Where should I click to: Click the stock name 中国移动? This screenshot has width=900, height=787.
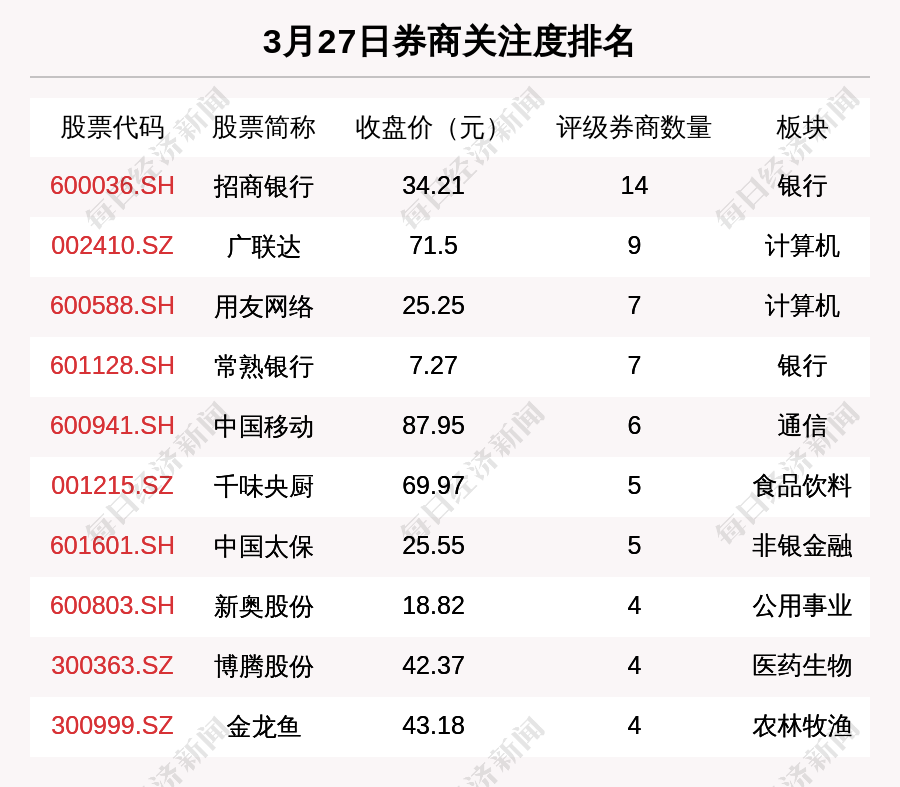[263, 427]
